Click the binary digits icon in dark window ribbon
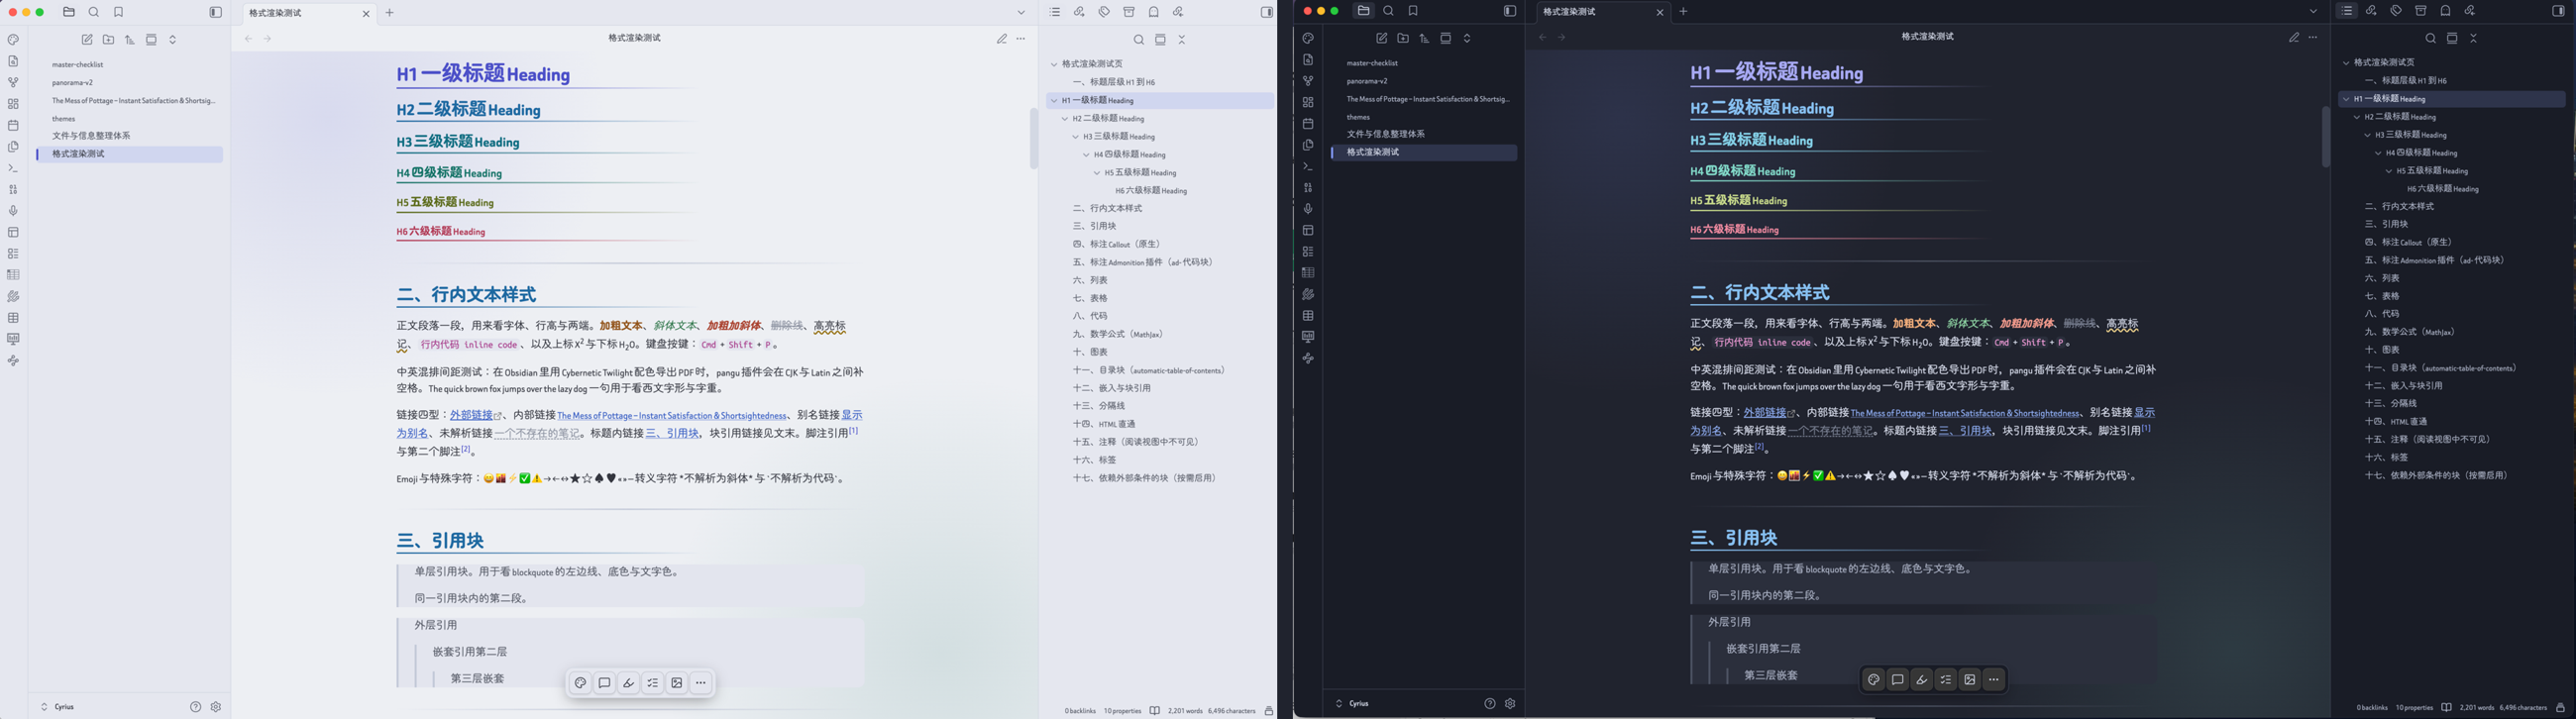The width and height of the screenshot is (2576, 719). pos(1308,188)
